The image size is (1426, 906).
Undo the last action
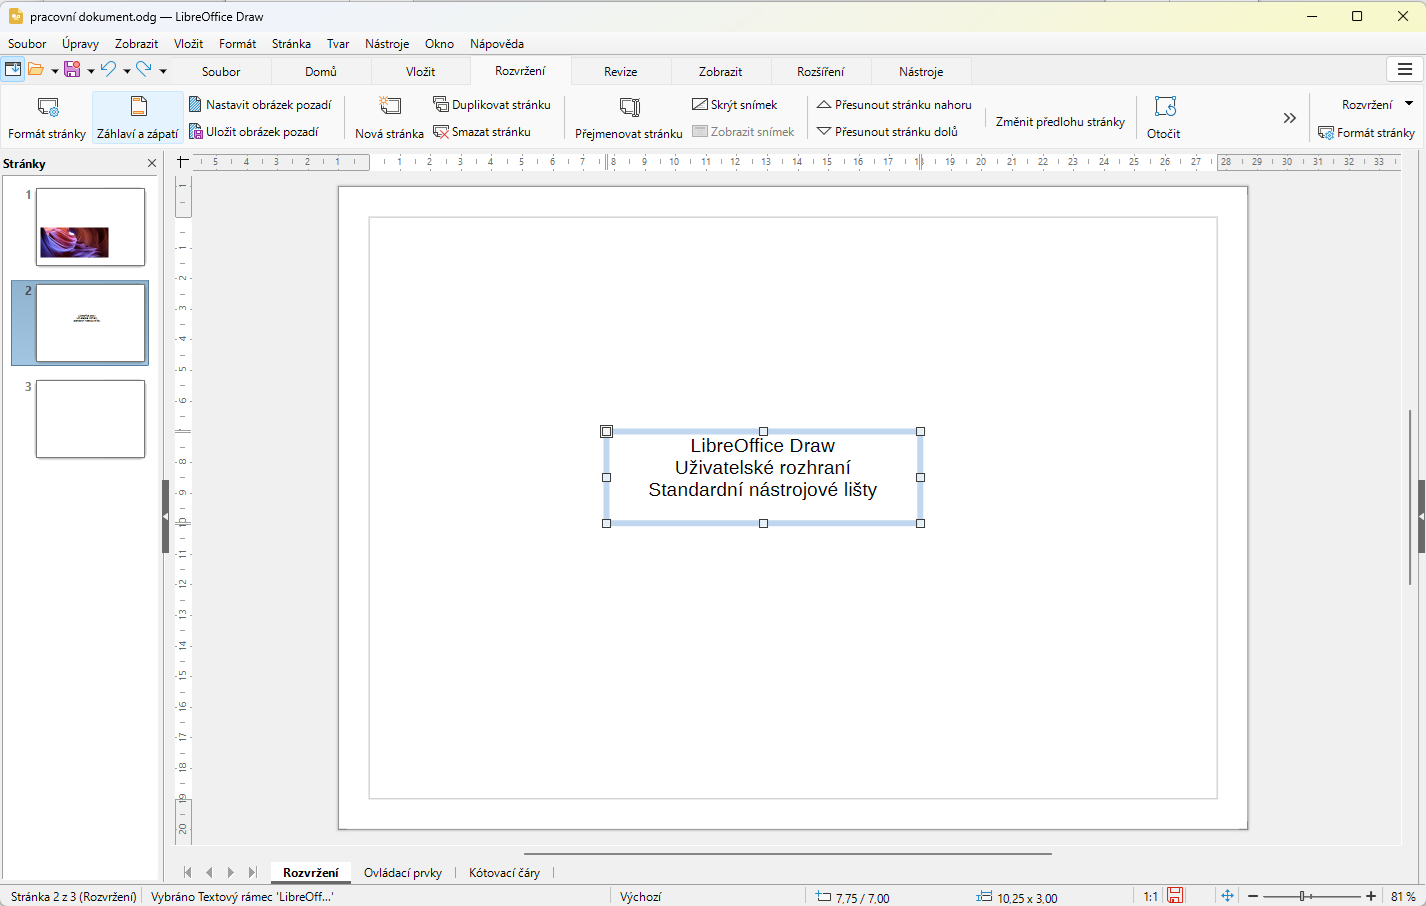pyautogui.click(x=108, y=69)
